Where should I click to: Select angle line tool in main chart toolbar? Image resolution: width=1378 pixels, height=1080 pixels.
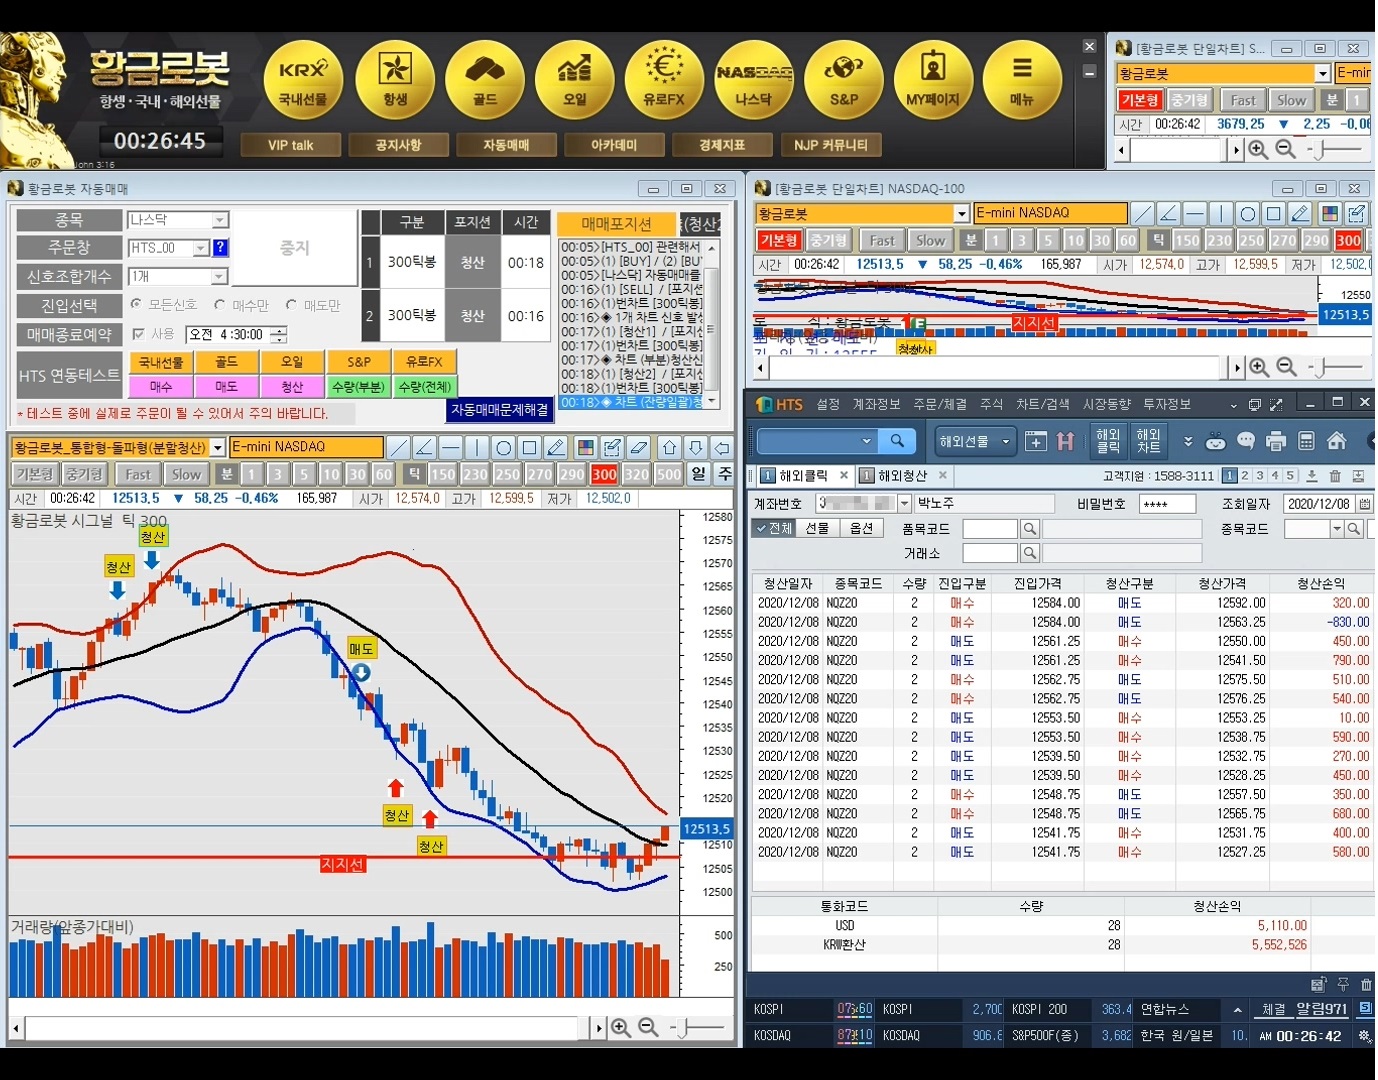coord(424,447)
